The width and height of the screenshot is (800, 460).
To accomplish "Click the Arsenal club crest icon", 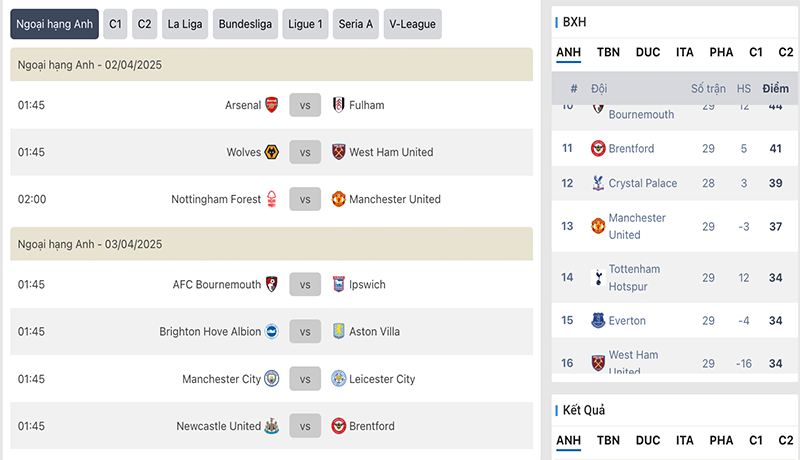I will (272, 105).
